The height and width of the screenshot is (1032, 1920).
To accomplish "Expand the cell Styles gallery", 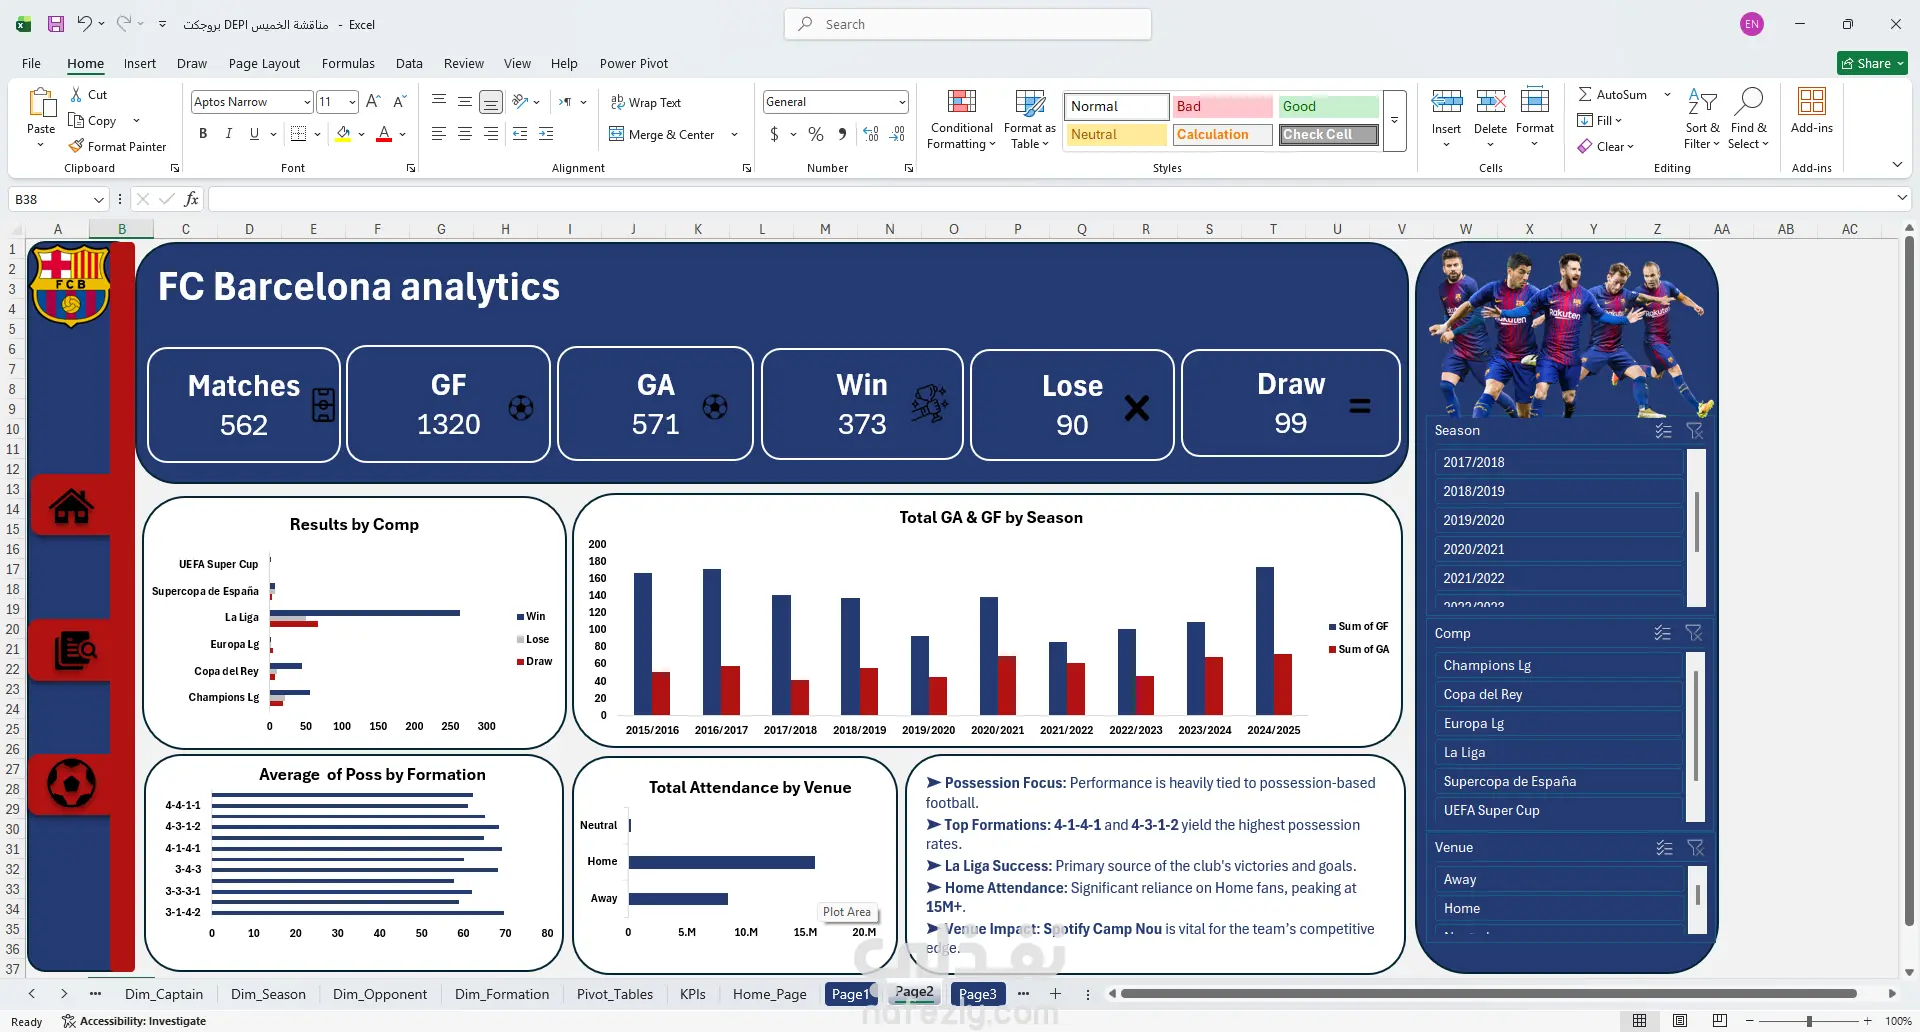I will coord(1394,122).
